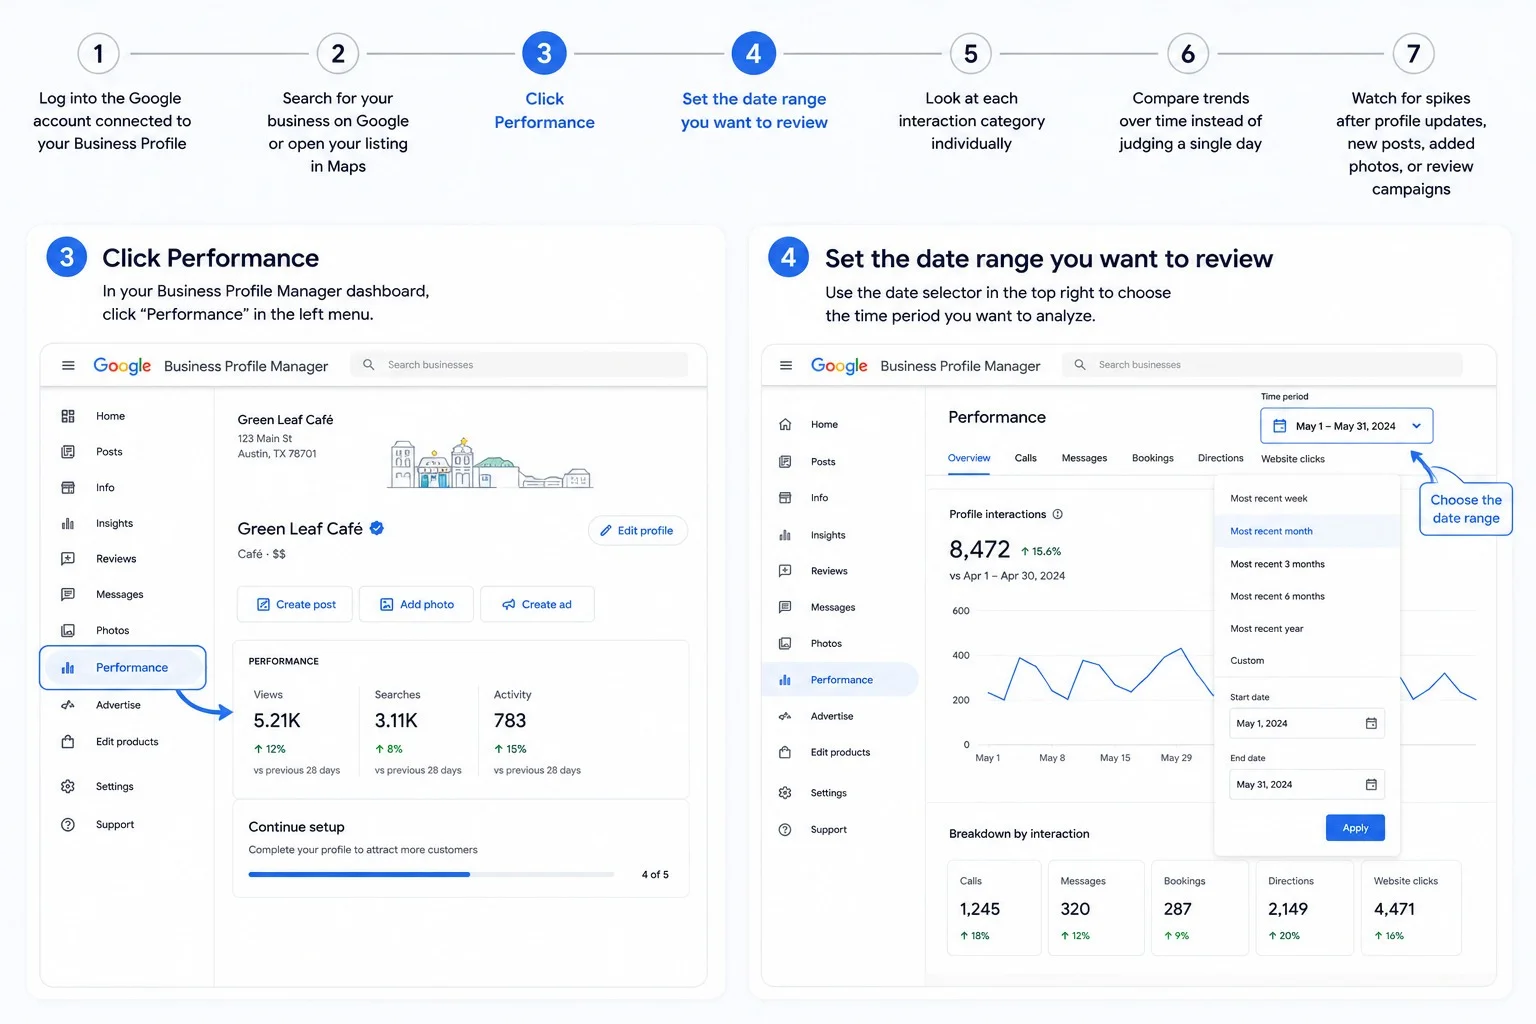
Task: Open Support help icon in Step 3 sidebar
Action: pos(68,825)
